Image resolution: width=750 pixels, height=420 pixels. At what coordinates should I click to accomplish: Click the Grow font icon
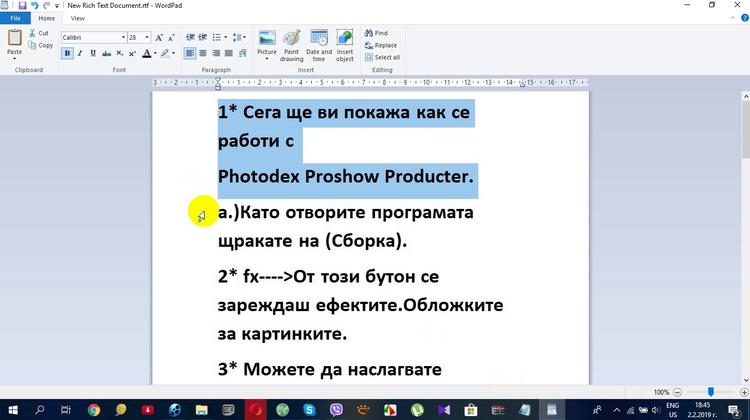coord(159,38)
